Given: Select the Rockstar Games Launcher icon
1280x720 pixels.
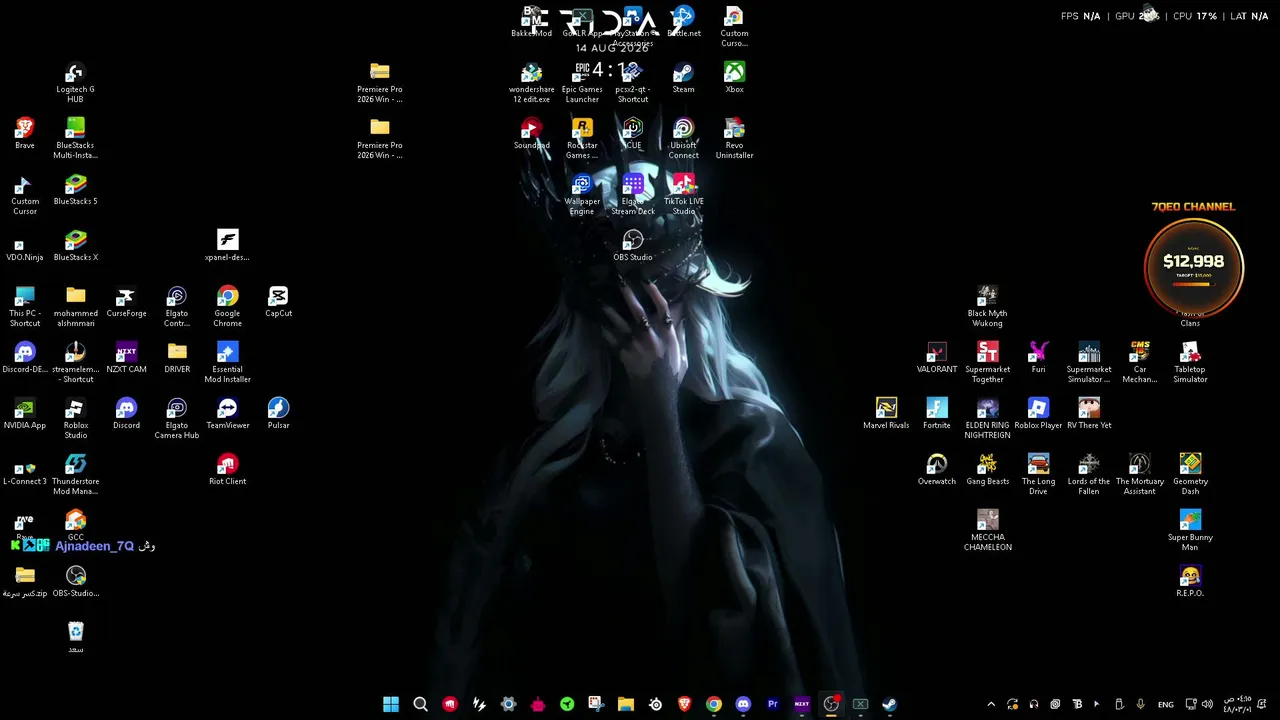Looking at the screenshot, I should pos(582,139).
